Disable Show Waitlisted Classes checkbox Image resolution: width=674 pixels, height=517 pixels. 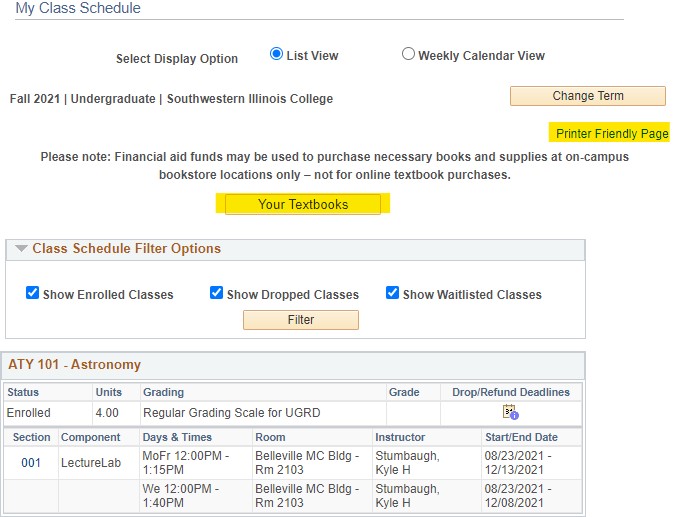(393, 293)
